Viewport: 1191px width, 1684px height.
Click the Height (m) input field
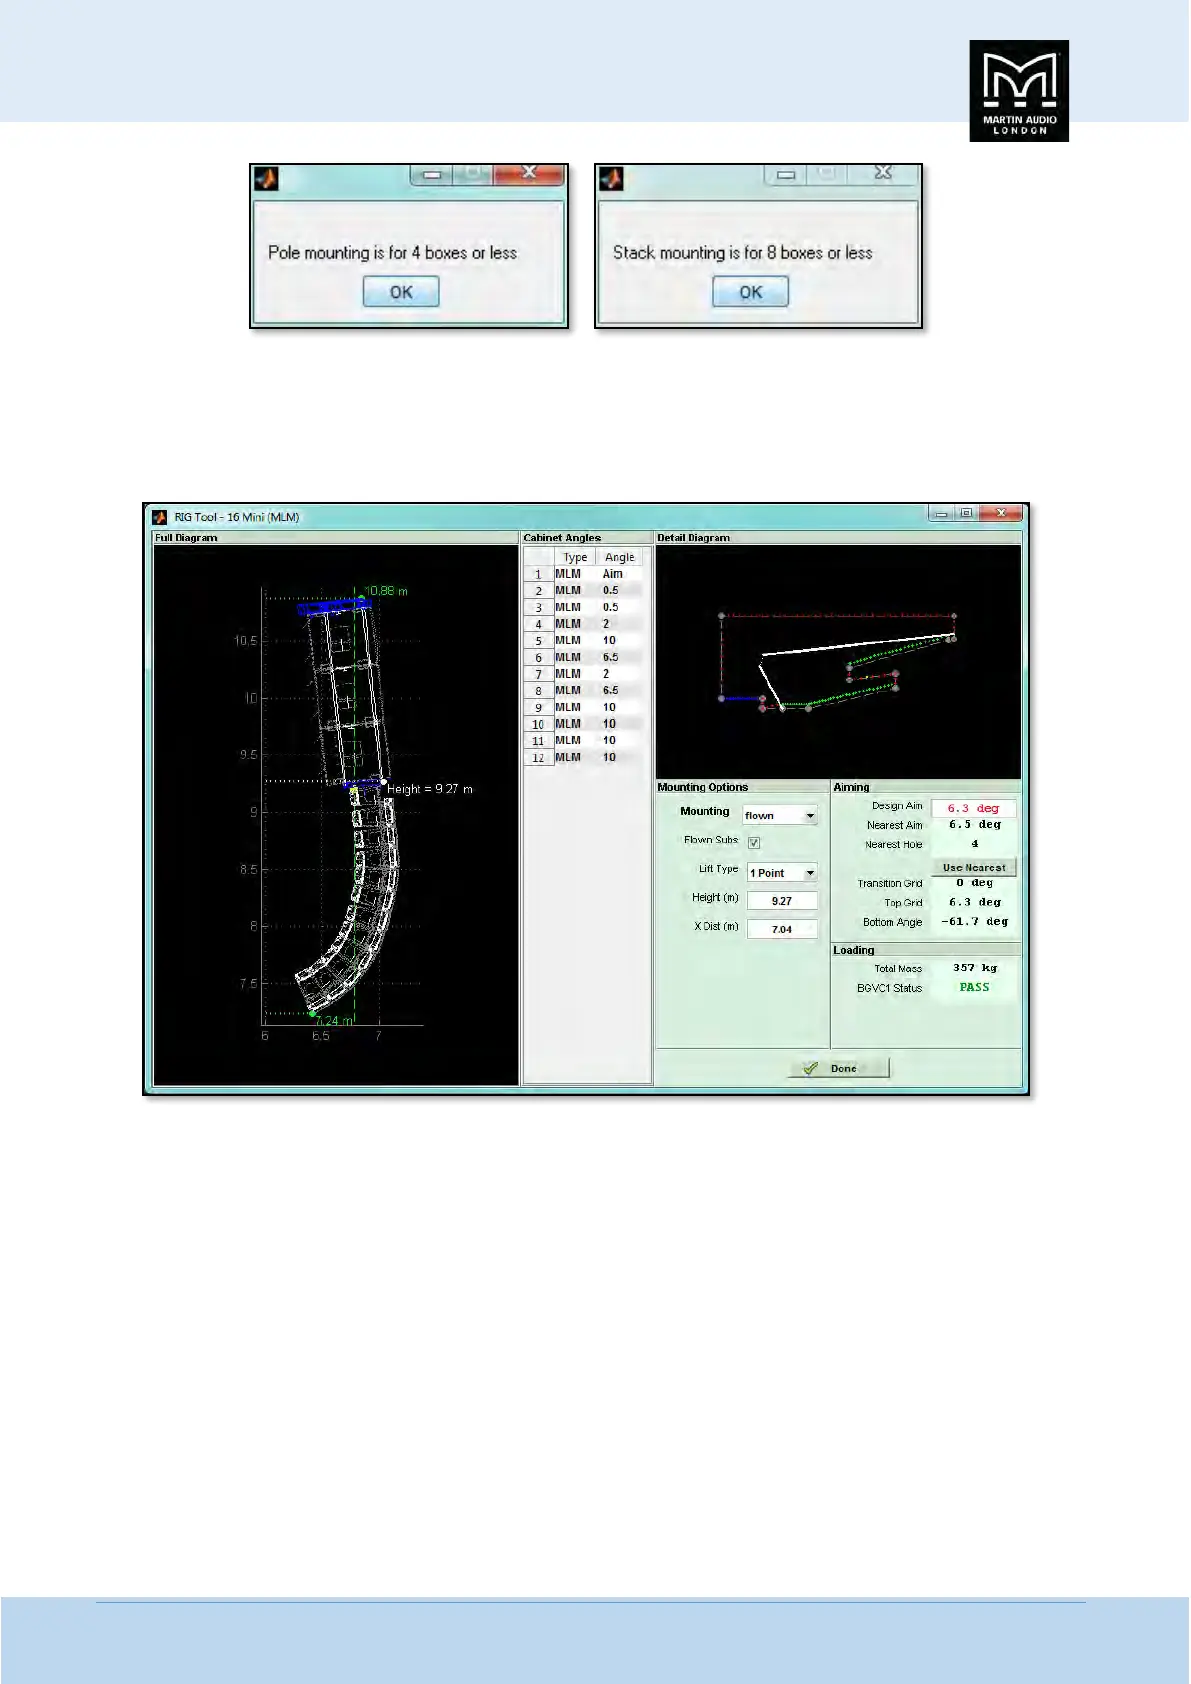[782, 901]
